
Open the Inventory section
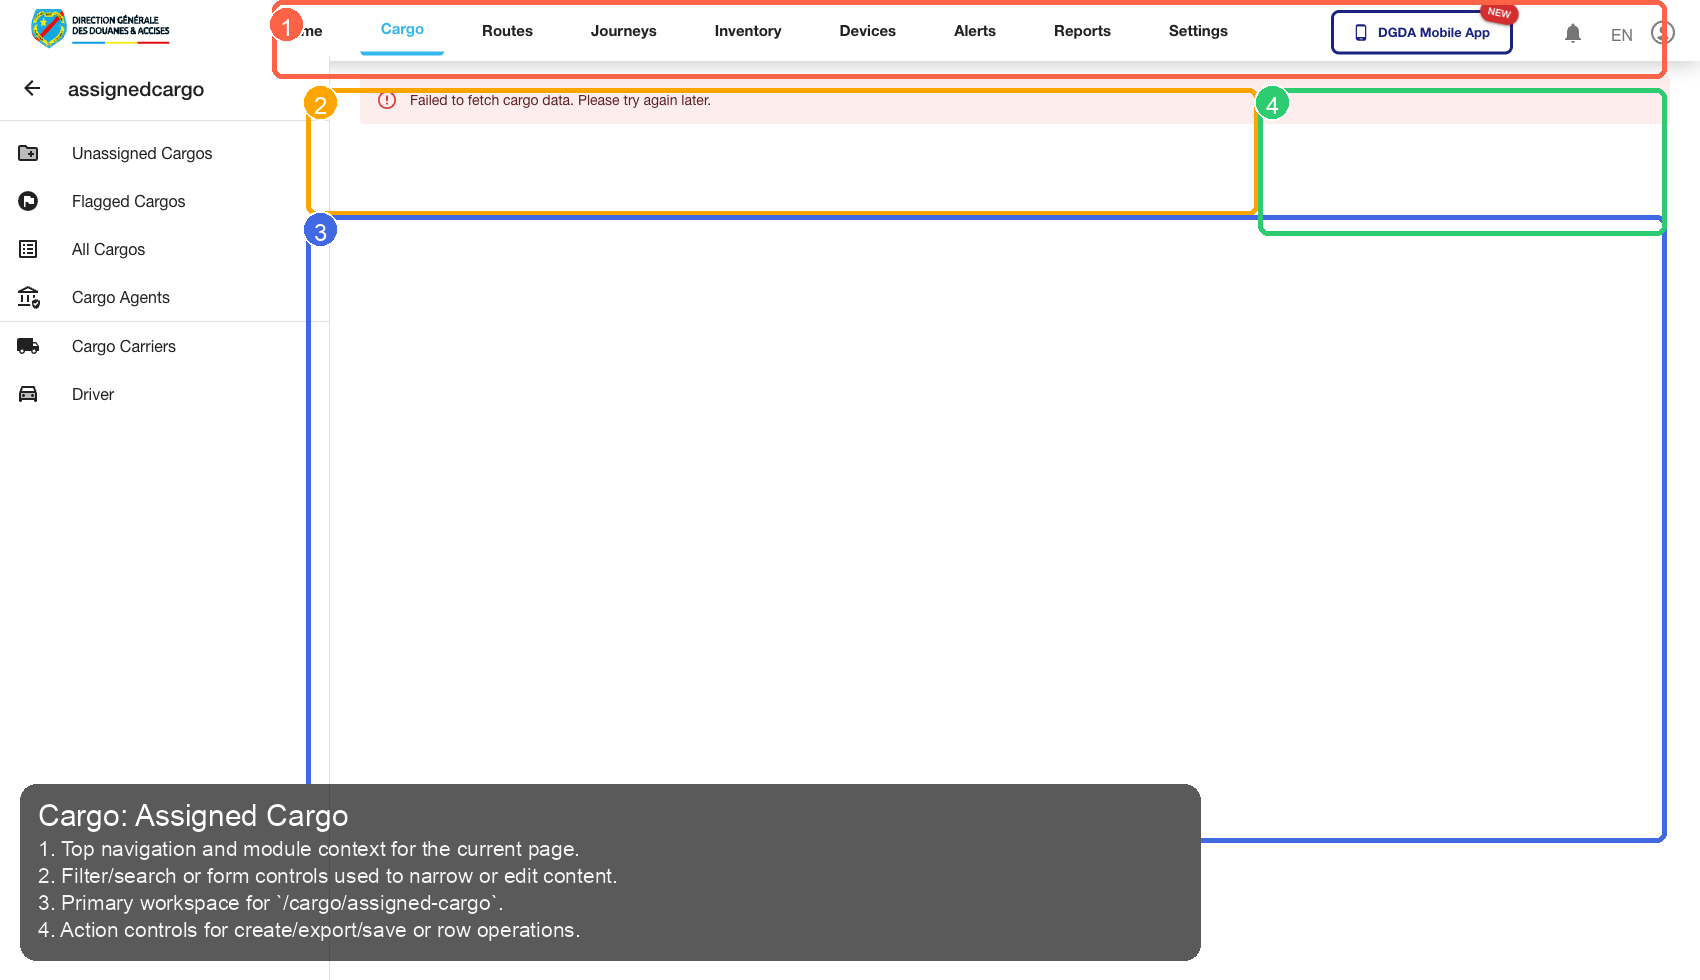point(747,30)
